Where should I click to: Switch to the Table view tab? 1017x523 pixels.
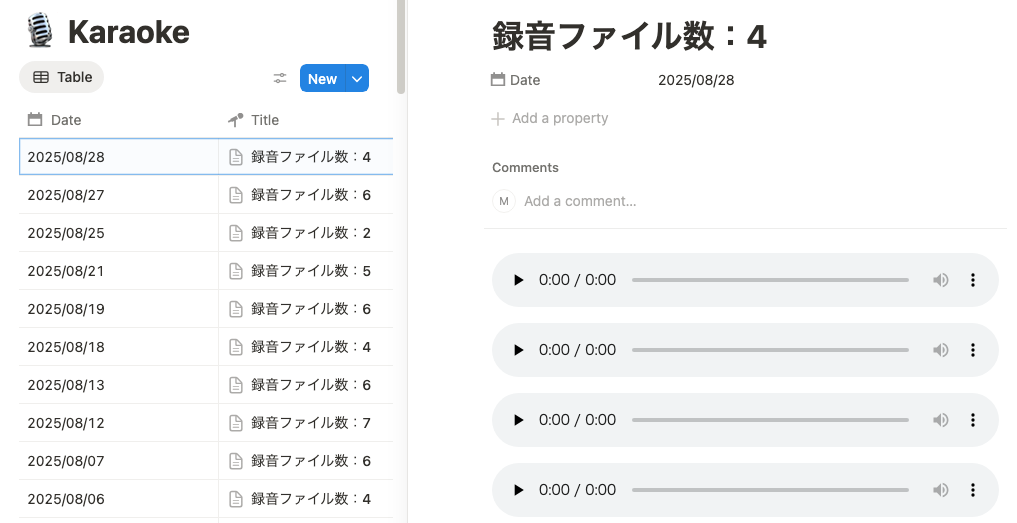pyautogui.click(x=62, y=77)
